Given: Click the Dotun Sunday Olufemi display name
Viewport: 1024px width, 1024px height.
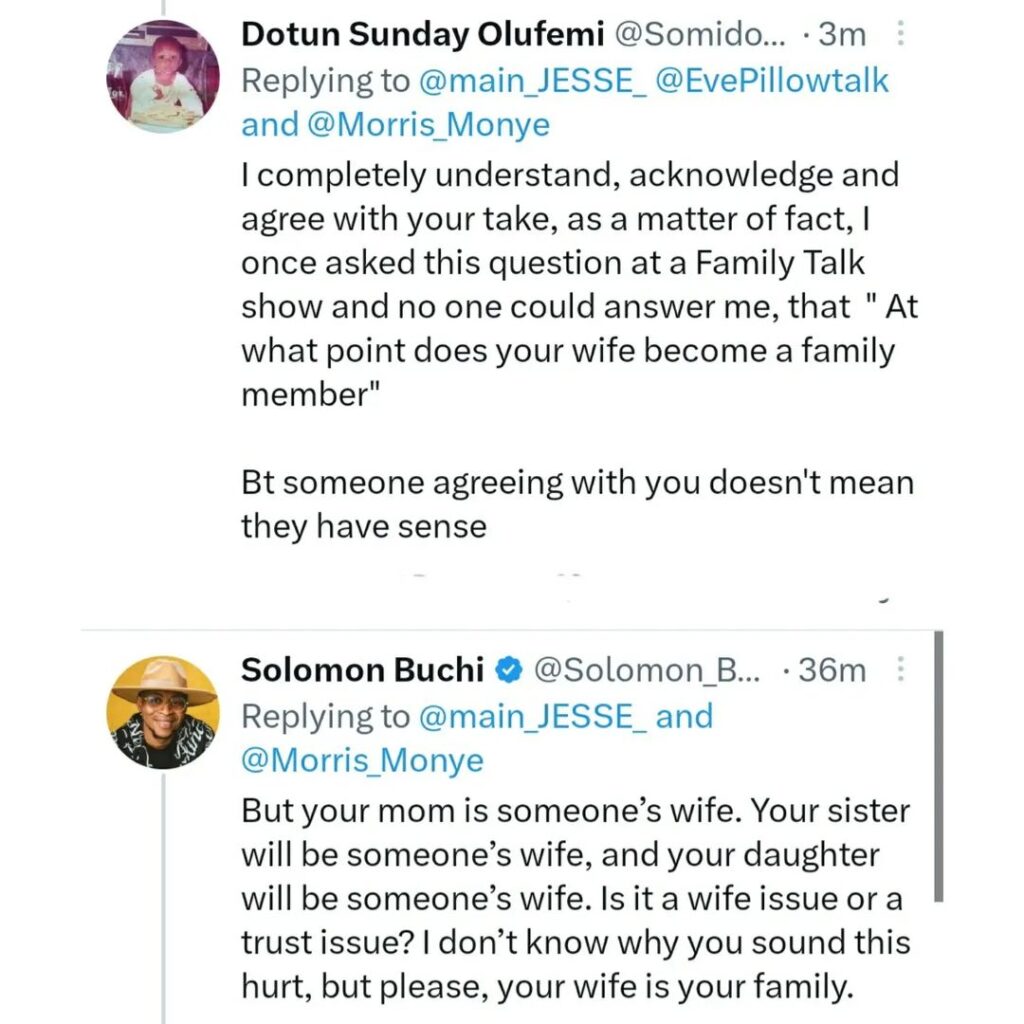Looking at the screenshot, I should 422,35.
